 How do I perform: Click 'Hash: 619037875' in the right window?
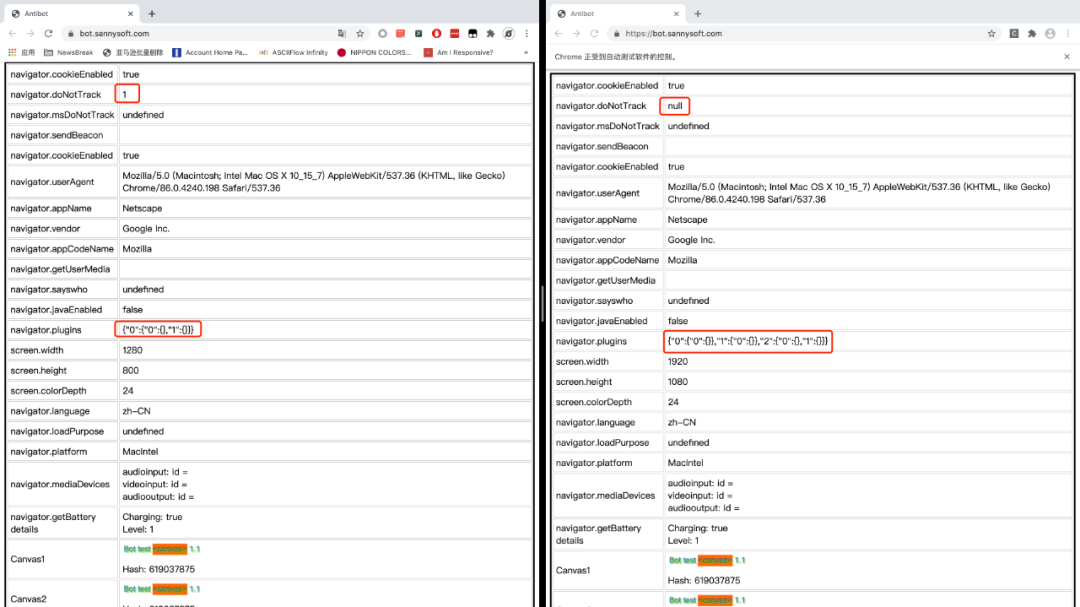tap(704, 580)
